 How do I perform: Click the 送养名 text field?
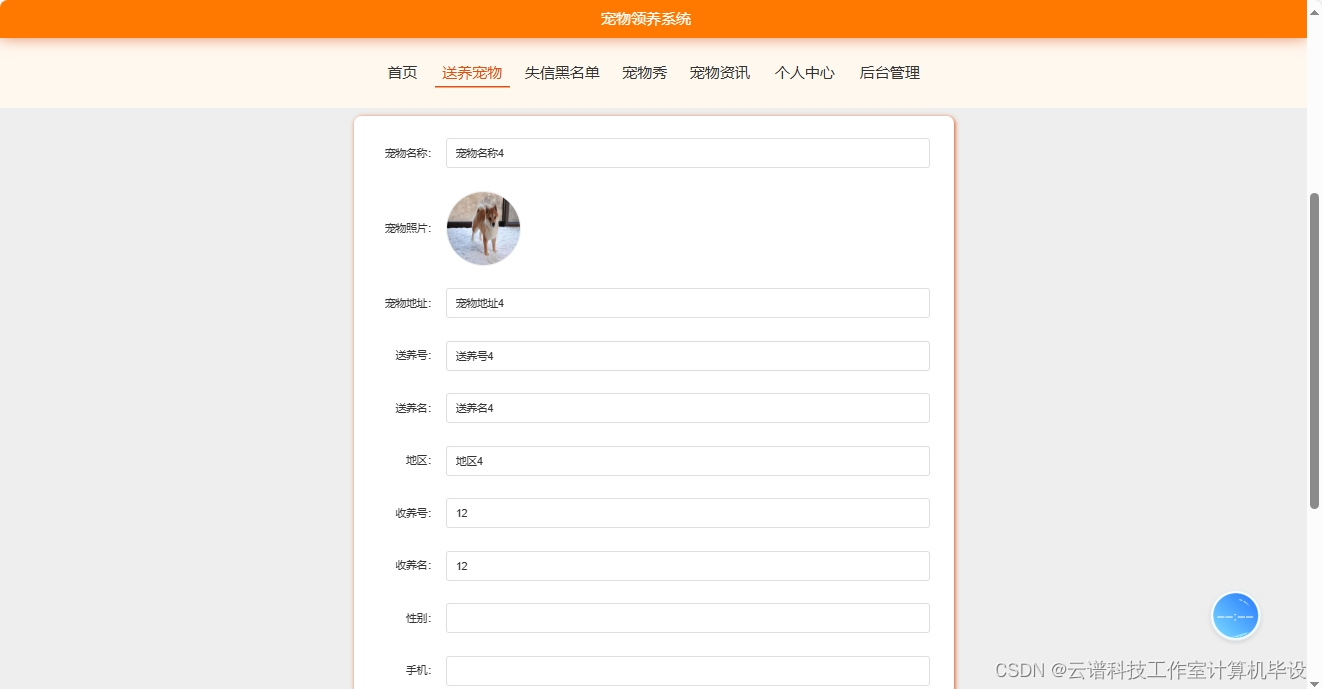click(687, 408)
